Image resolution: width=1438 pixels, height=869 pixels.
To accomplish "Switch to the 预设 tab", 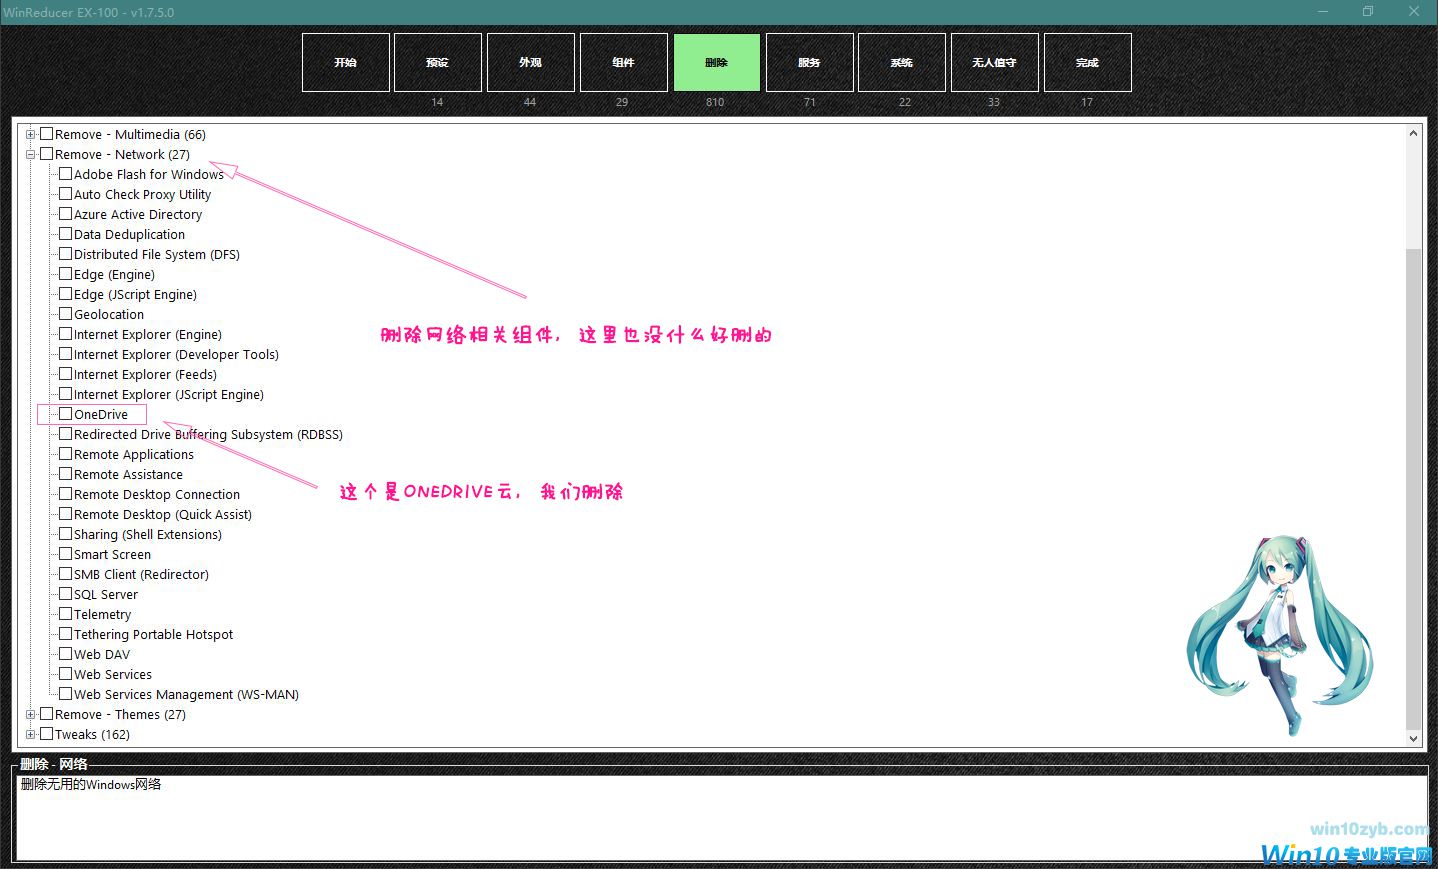I will pos(437,62).
